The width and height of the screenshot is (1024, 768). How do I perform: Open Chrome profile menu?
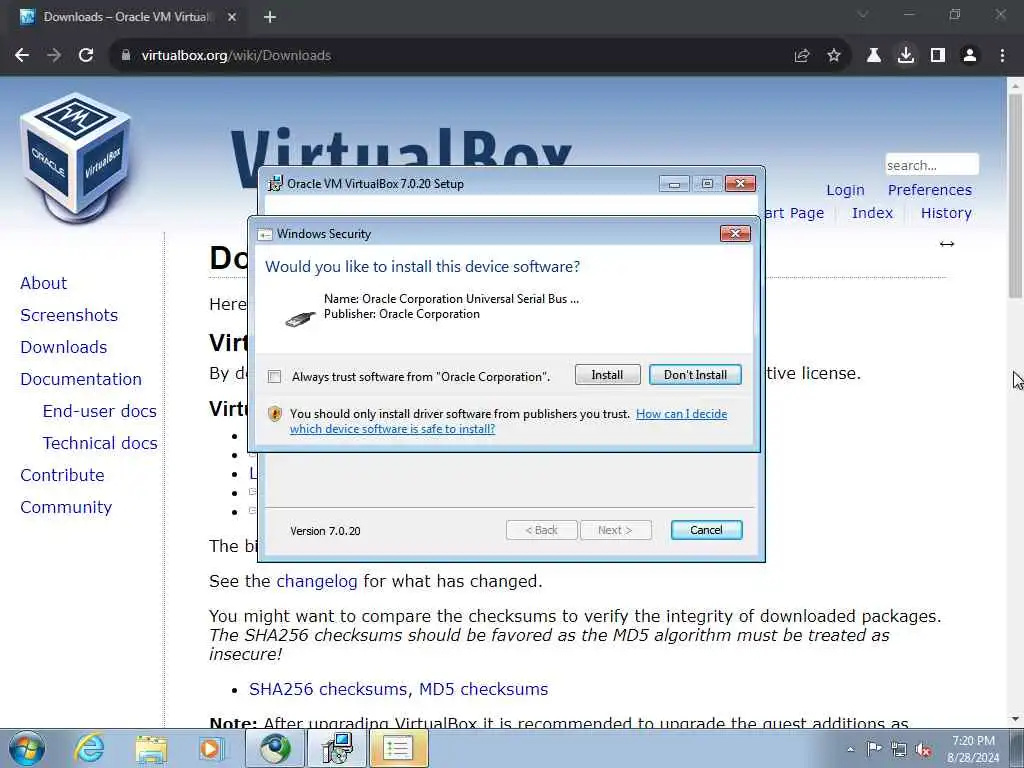pyautogui.click(x=970, y=56)
